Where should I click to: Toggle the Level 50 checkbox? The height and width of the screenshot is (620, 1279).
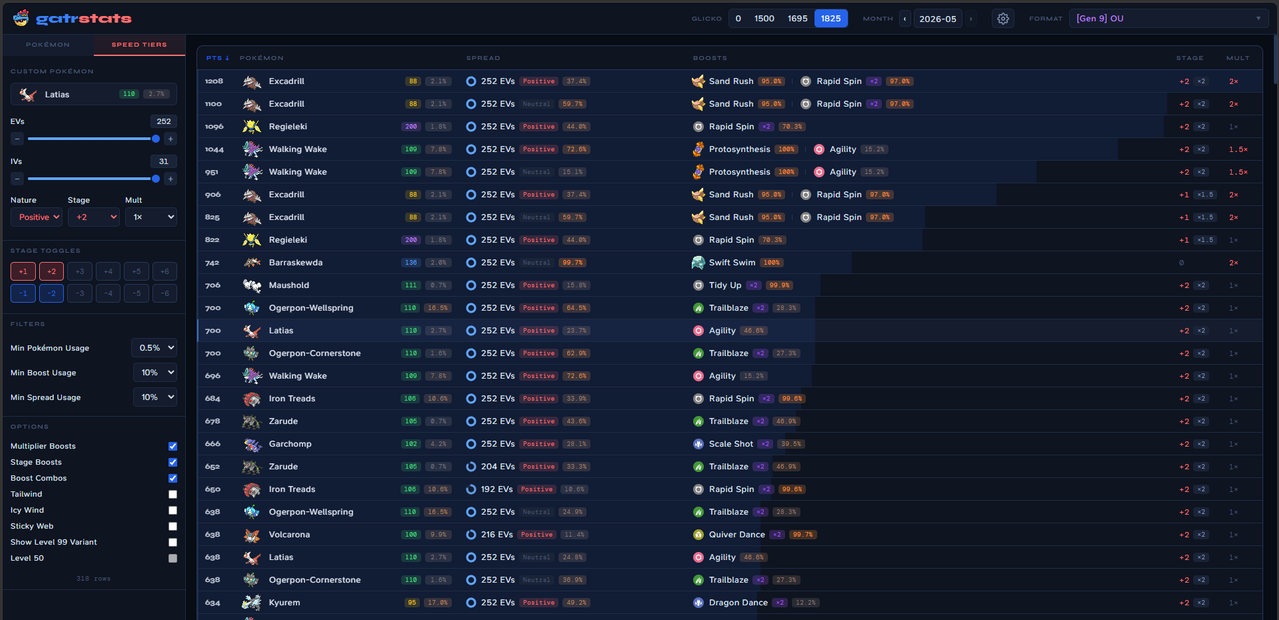click(173, 558)
